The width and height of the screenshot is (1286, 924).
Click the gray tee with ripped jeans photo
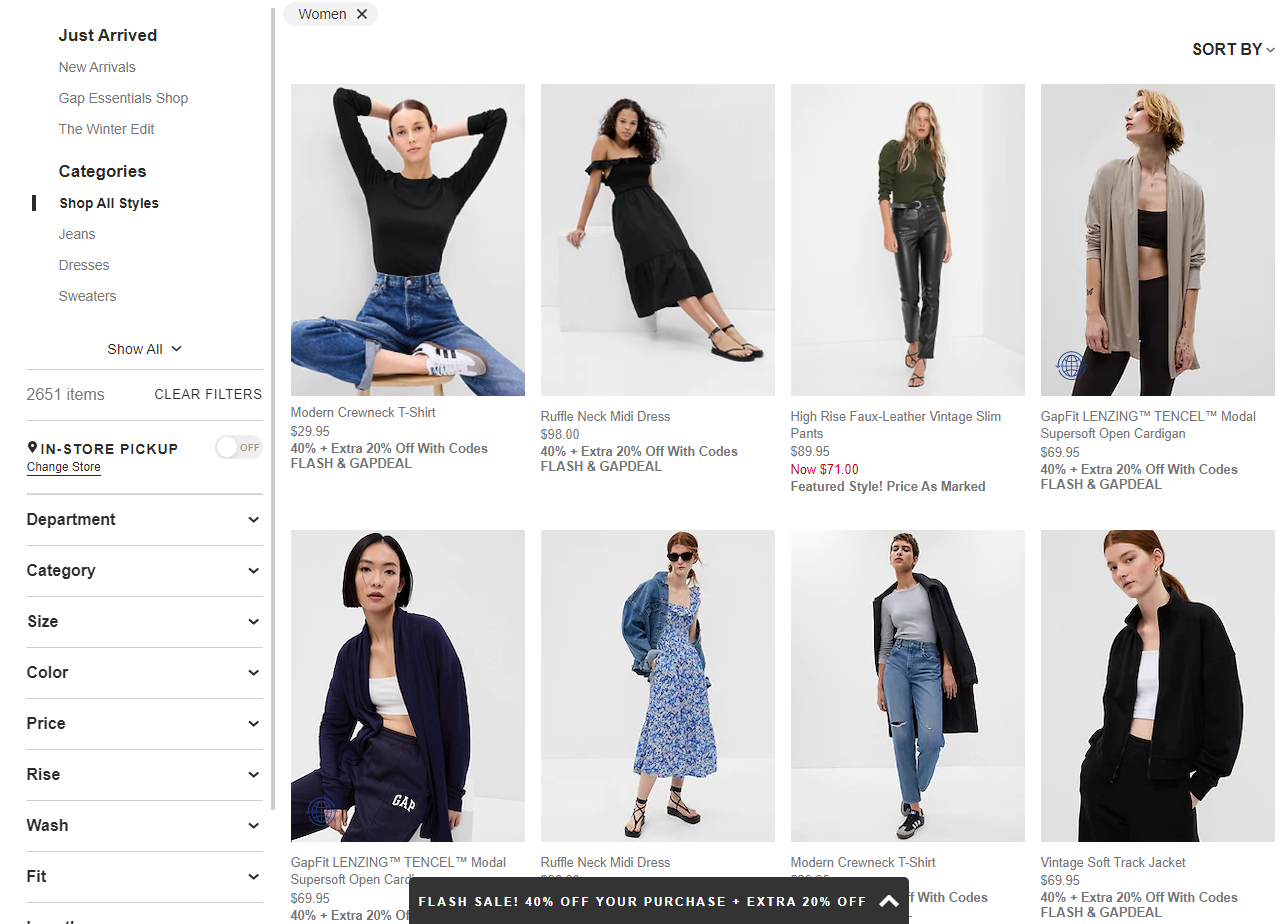tap(908, 686)
